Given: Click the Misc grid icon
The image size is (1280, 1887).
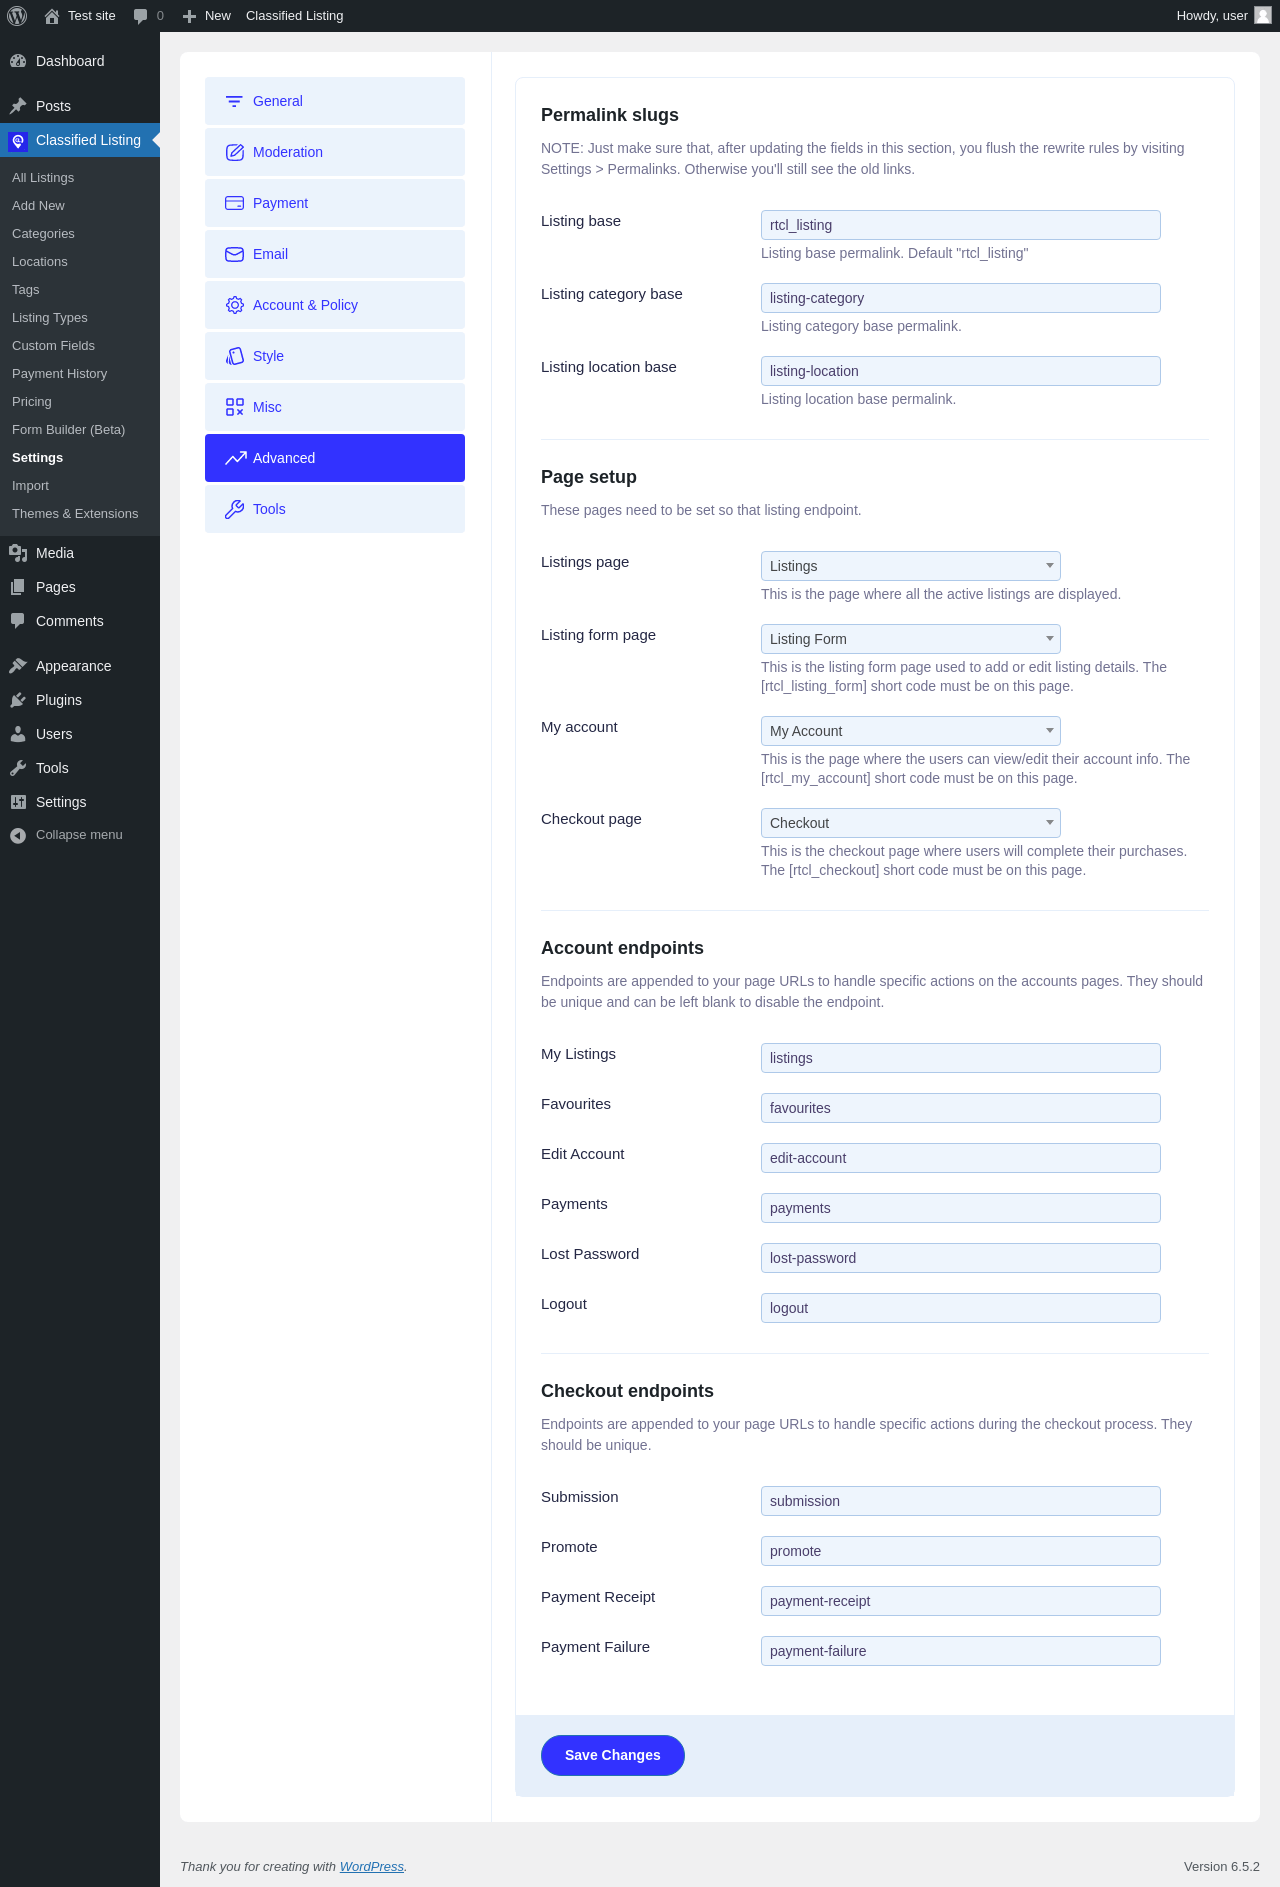Looking at the screenshot, I should pyautogui.click(x=235, y=407).
